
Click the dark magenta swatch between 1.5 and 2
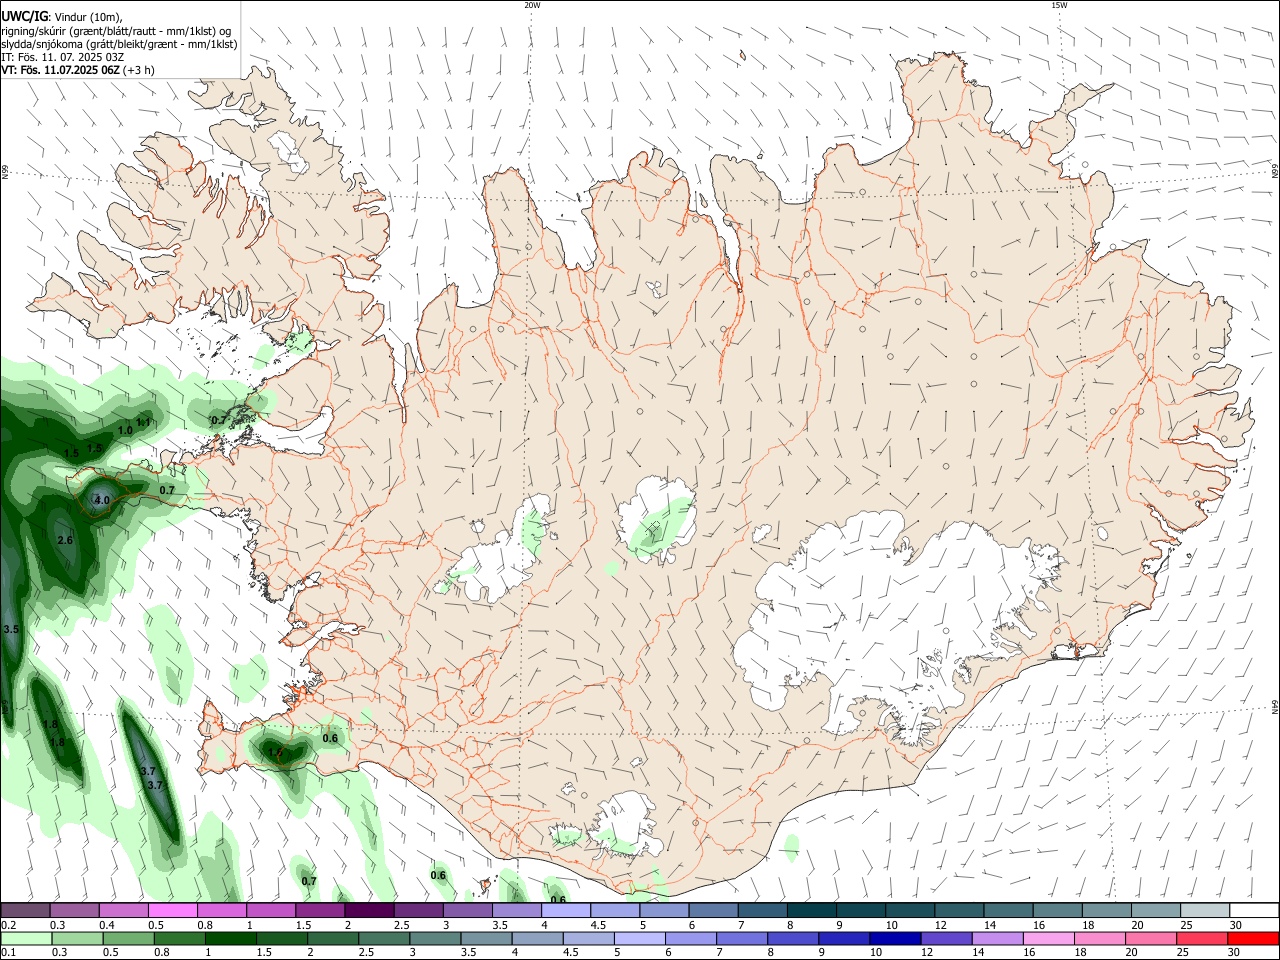click(x=320, y=911)
